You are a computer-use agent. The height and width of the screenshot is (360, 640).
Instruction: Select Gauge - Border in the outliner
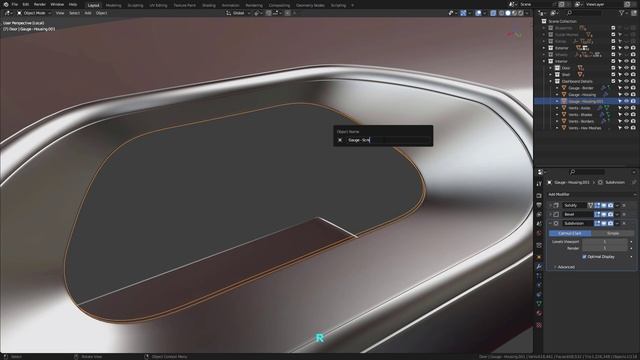(581, 88)
